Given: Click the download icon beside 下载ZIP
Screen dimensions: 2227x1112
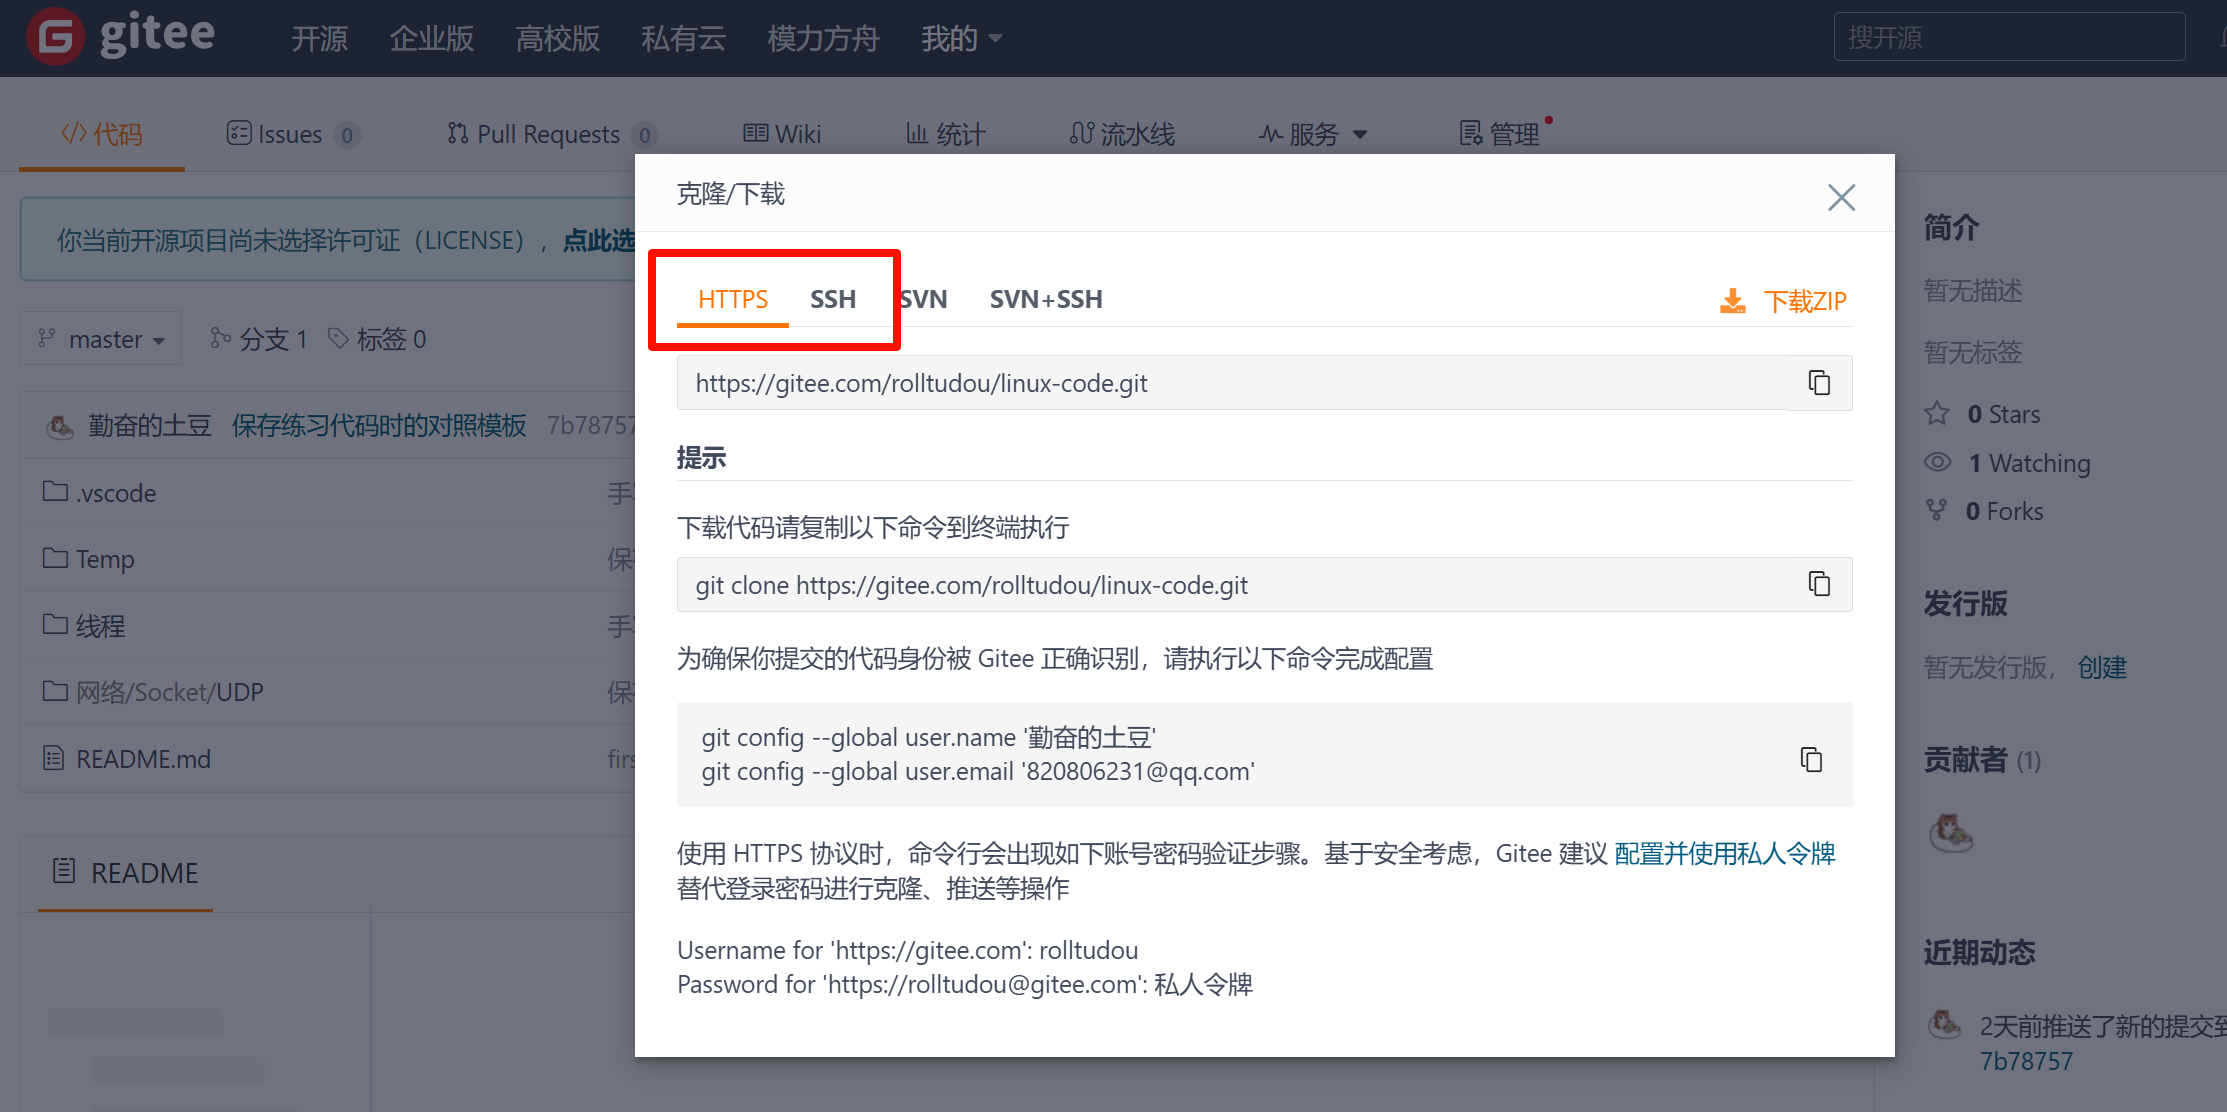Looking at the screenshot, I should tap(1733, 301).
